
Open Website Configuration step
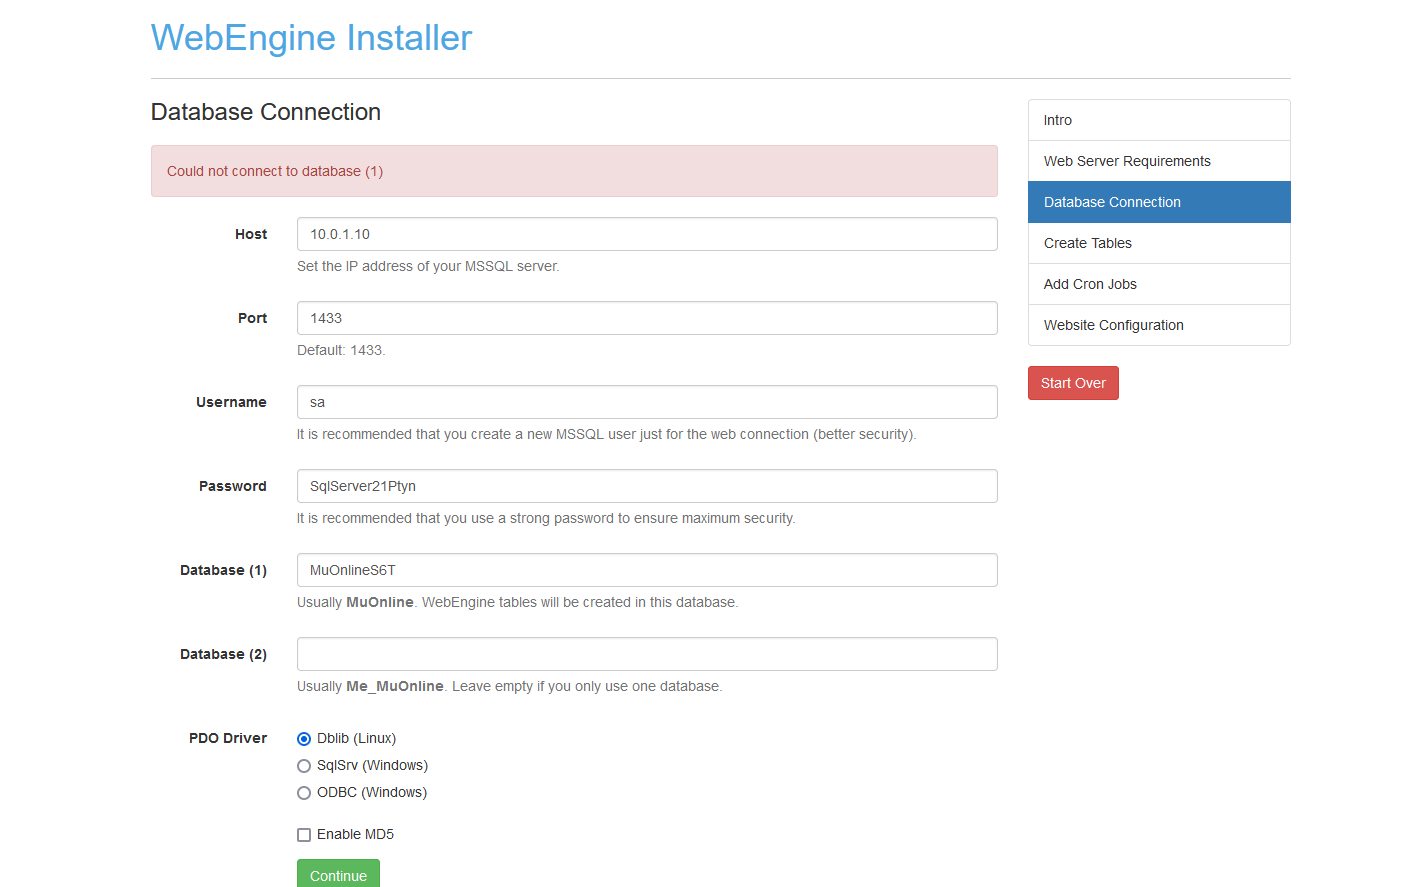click(1158, 325)
